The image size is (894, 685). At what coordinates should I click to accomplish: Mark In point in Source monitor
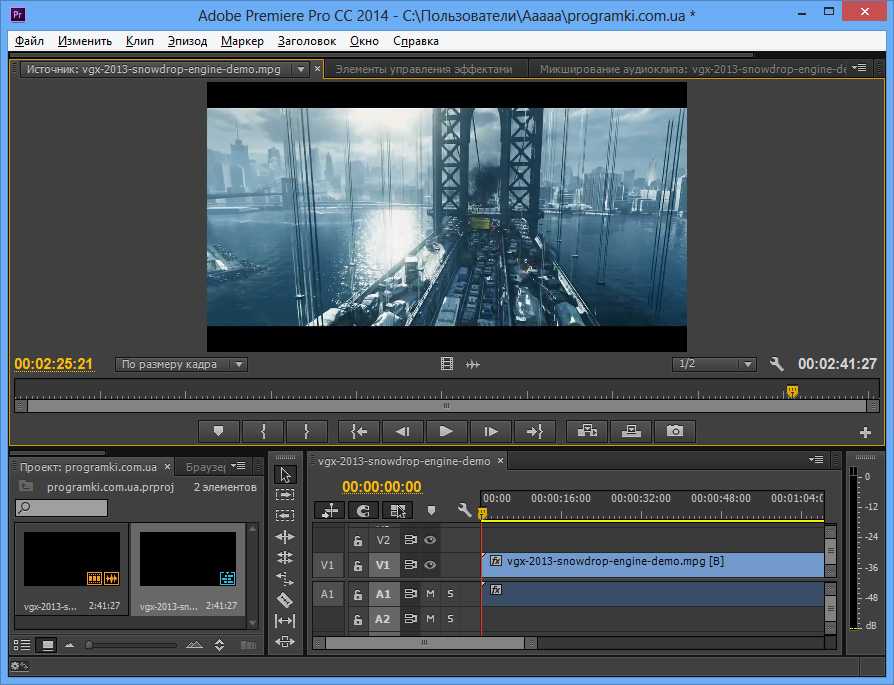coord(263,431)
